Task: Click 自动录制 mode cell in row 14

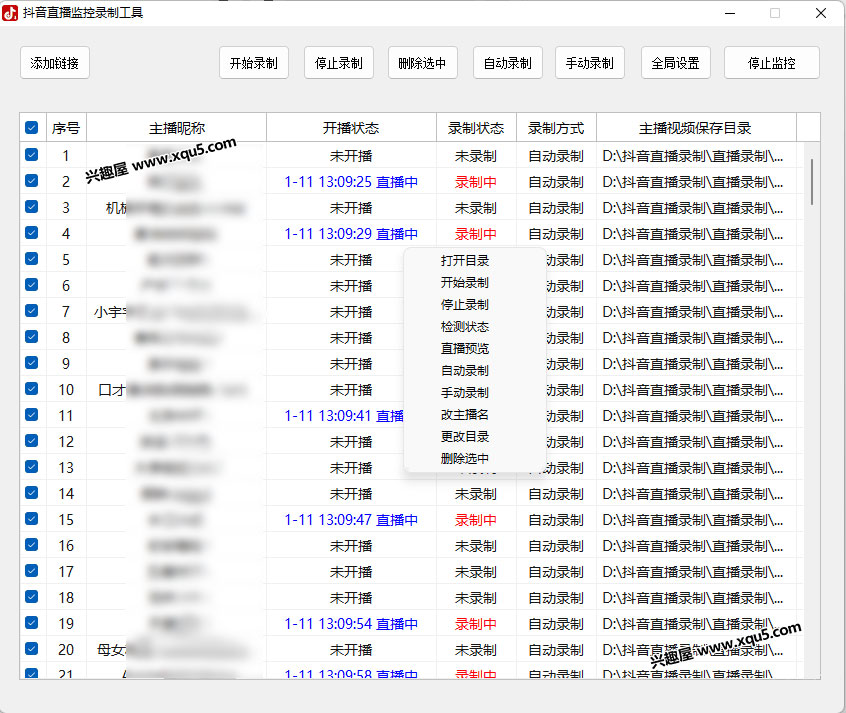Action: [556, 494]
